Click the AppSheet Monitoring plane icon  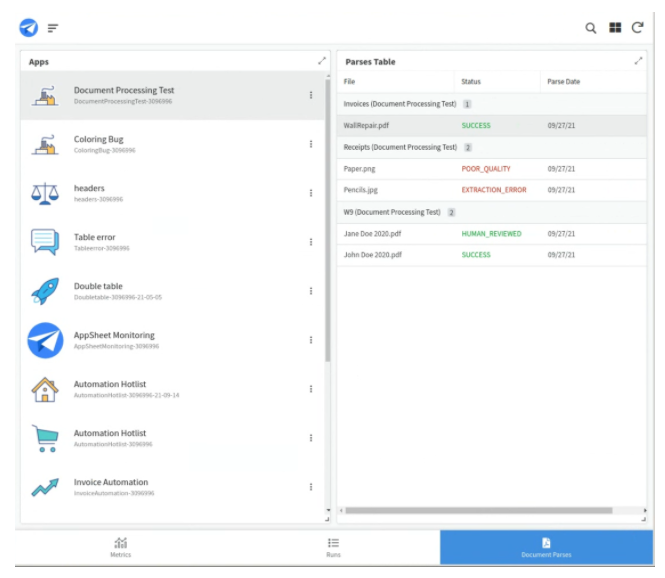click(45, 340)
